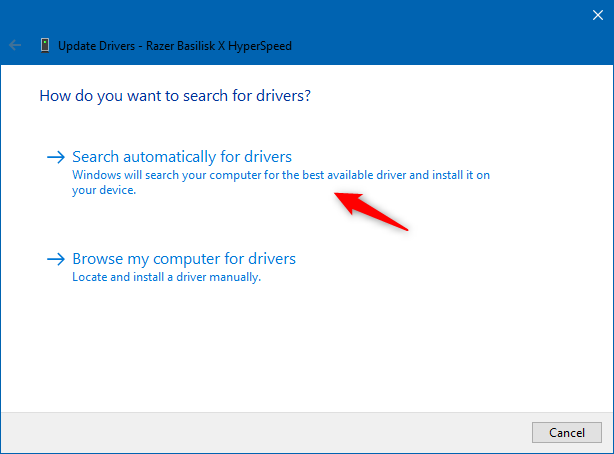Click the device icon beside Update Drivers title
The image size is (614, 454).
click(45, 45)
